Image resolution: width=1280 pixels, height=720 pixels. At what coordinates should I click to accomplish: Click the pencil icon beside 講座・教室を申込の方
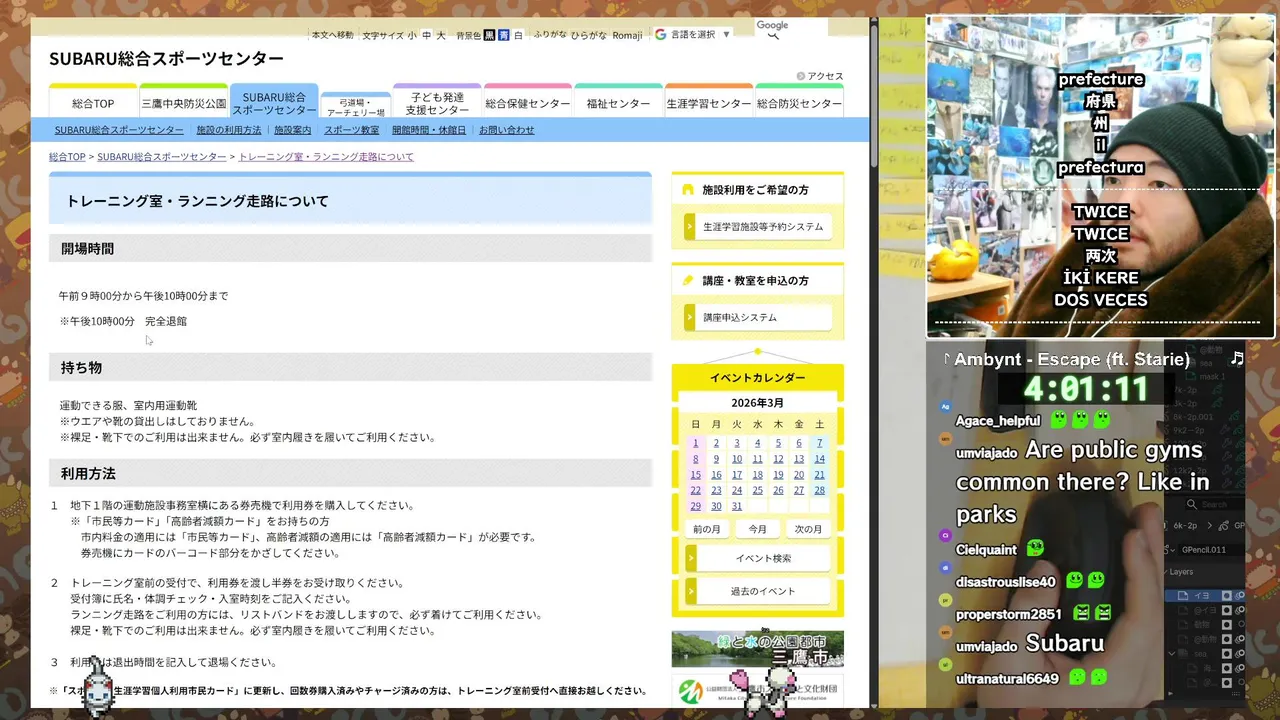click(x=688, y=281)
